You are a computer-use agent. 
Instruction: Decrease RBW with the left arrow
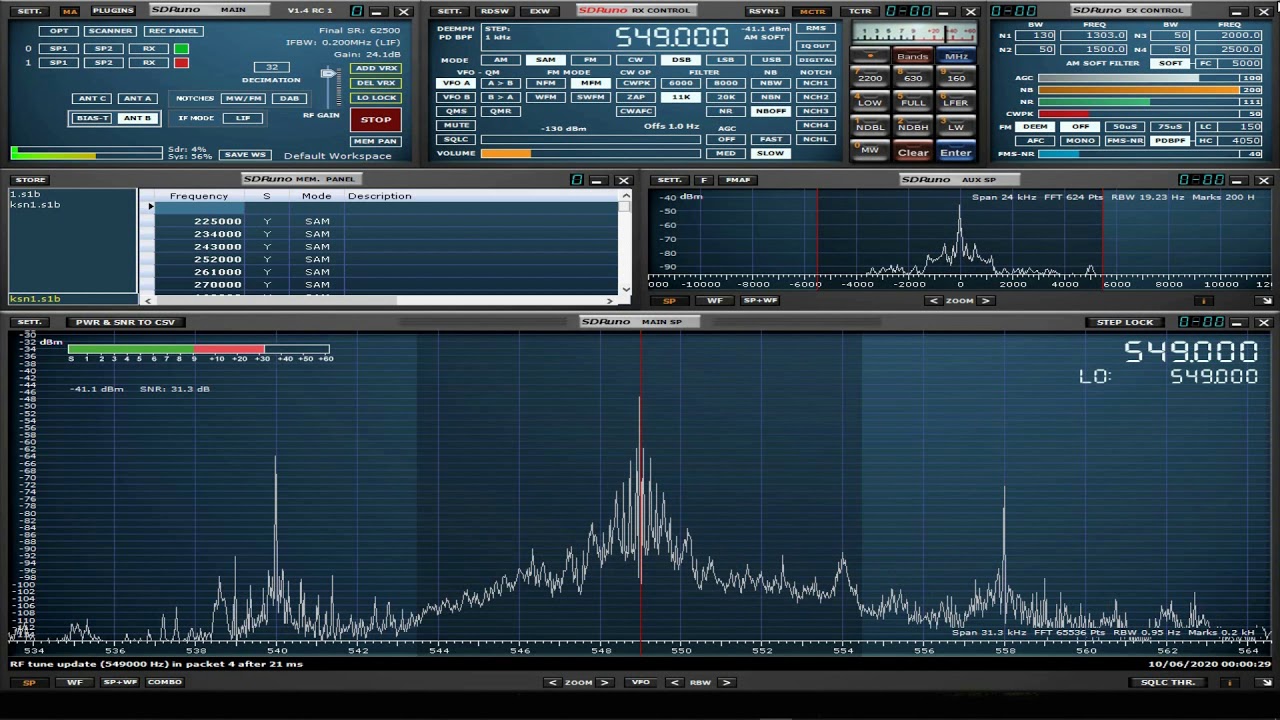(675, 682)
